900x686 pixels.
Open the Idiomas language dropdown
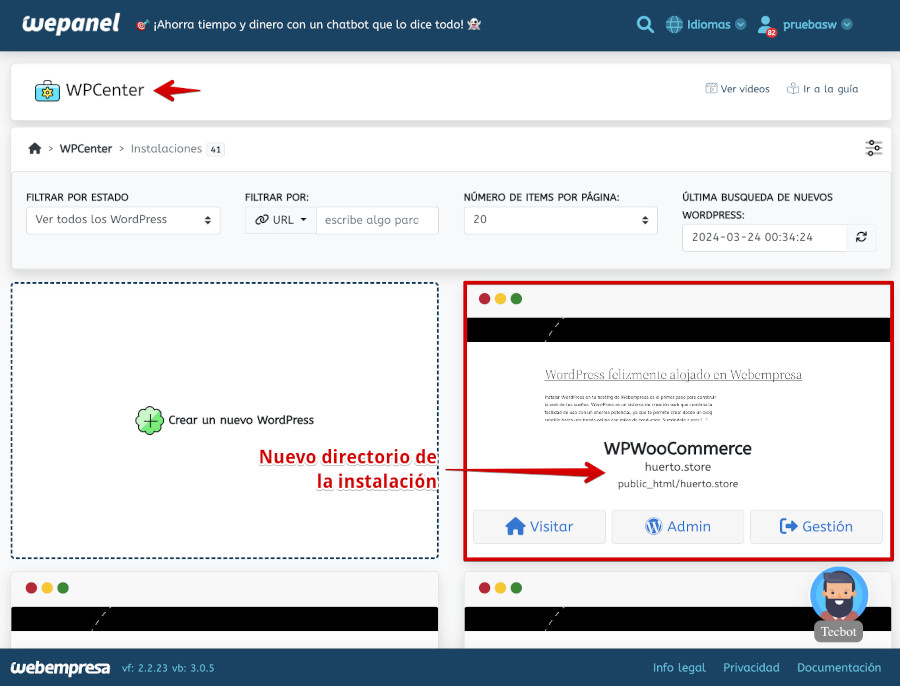[x=716, y=25]
